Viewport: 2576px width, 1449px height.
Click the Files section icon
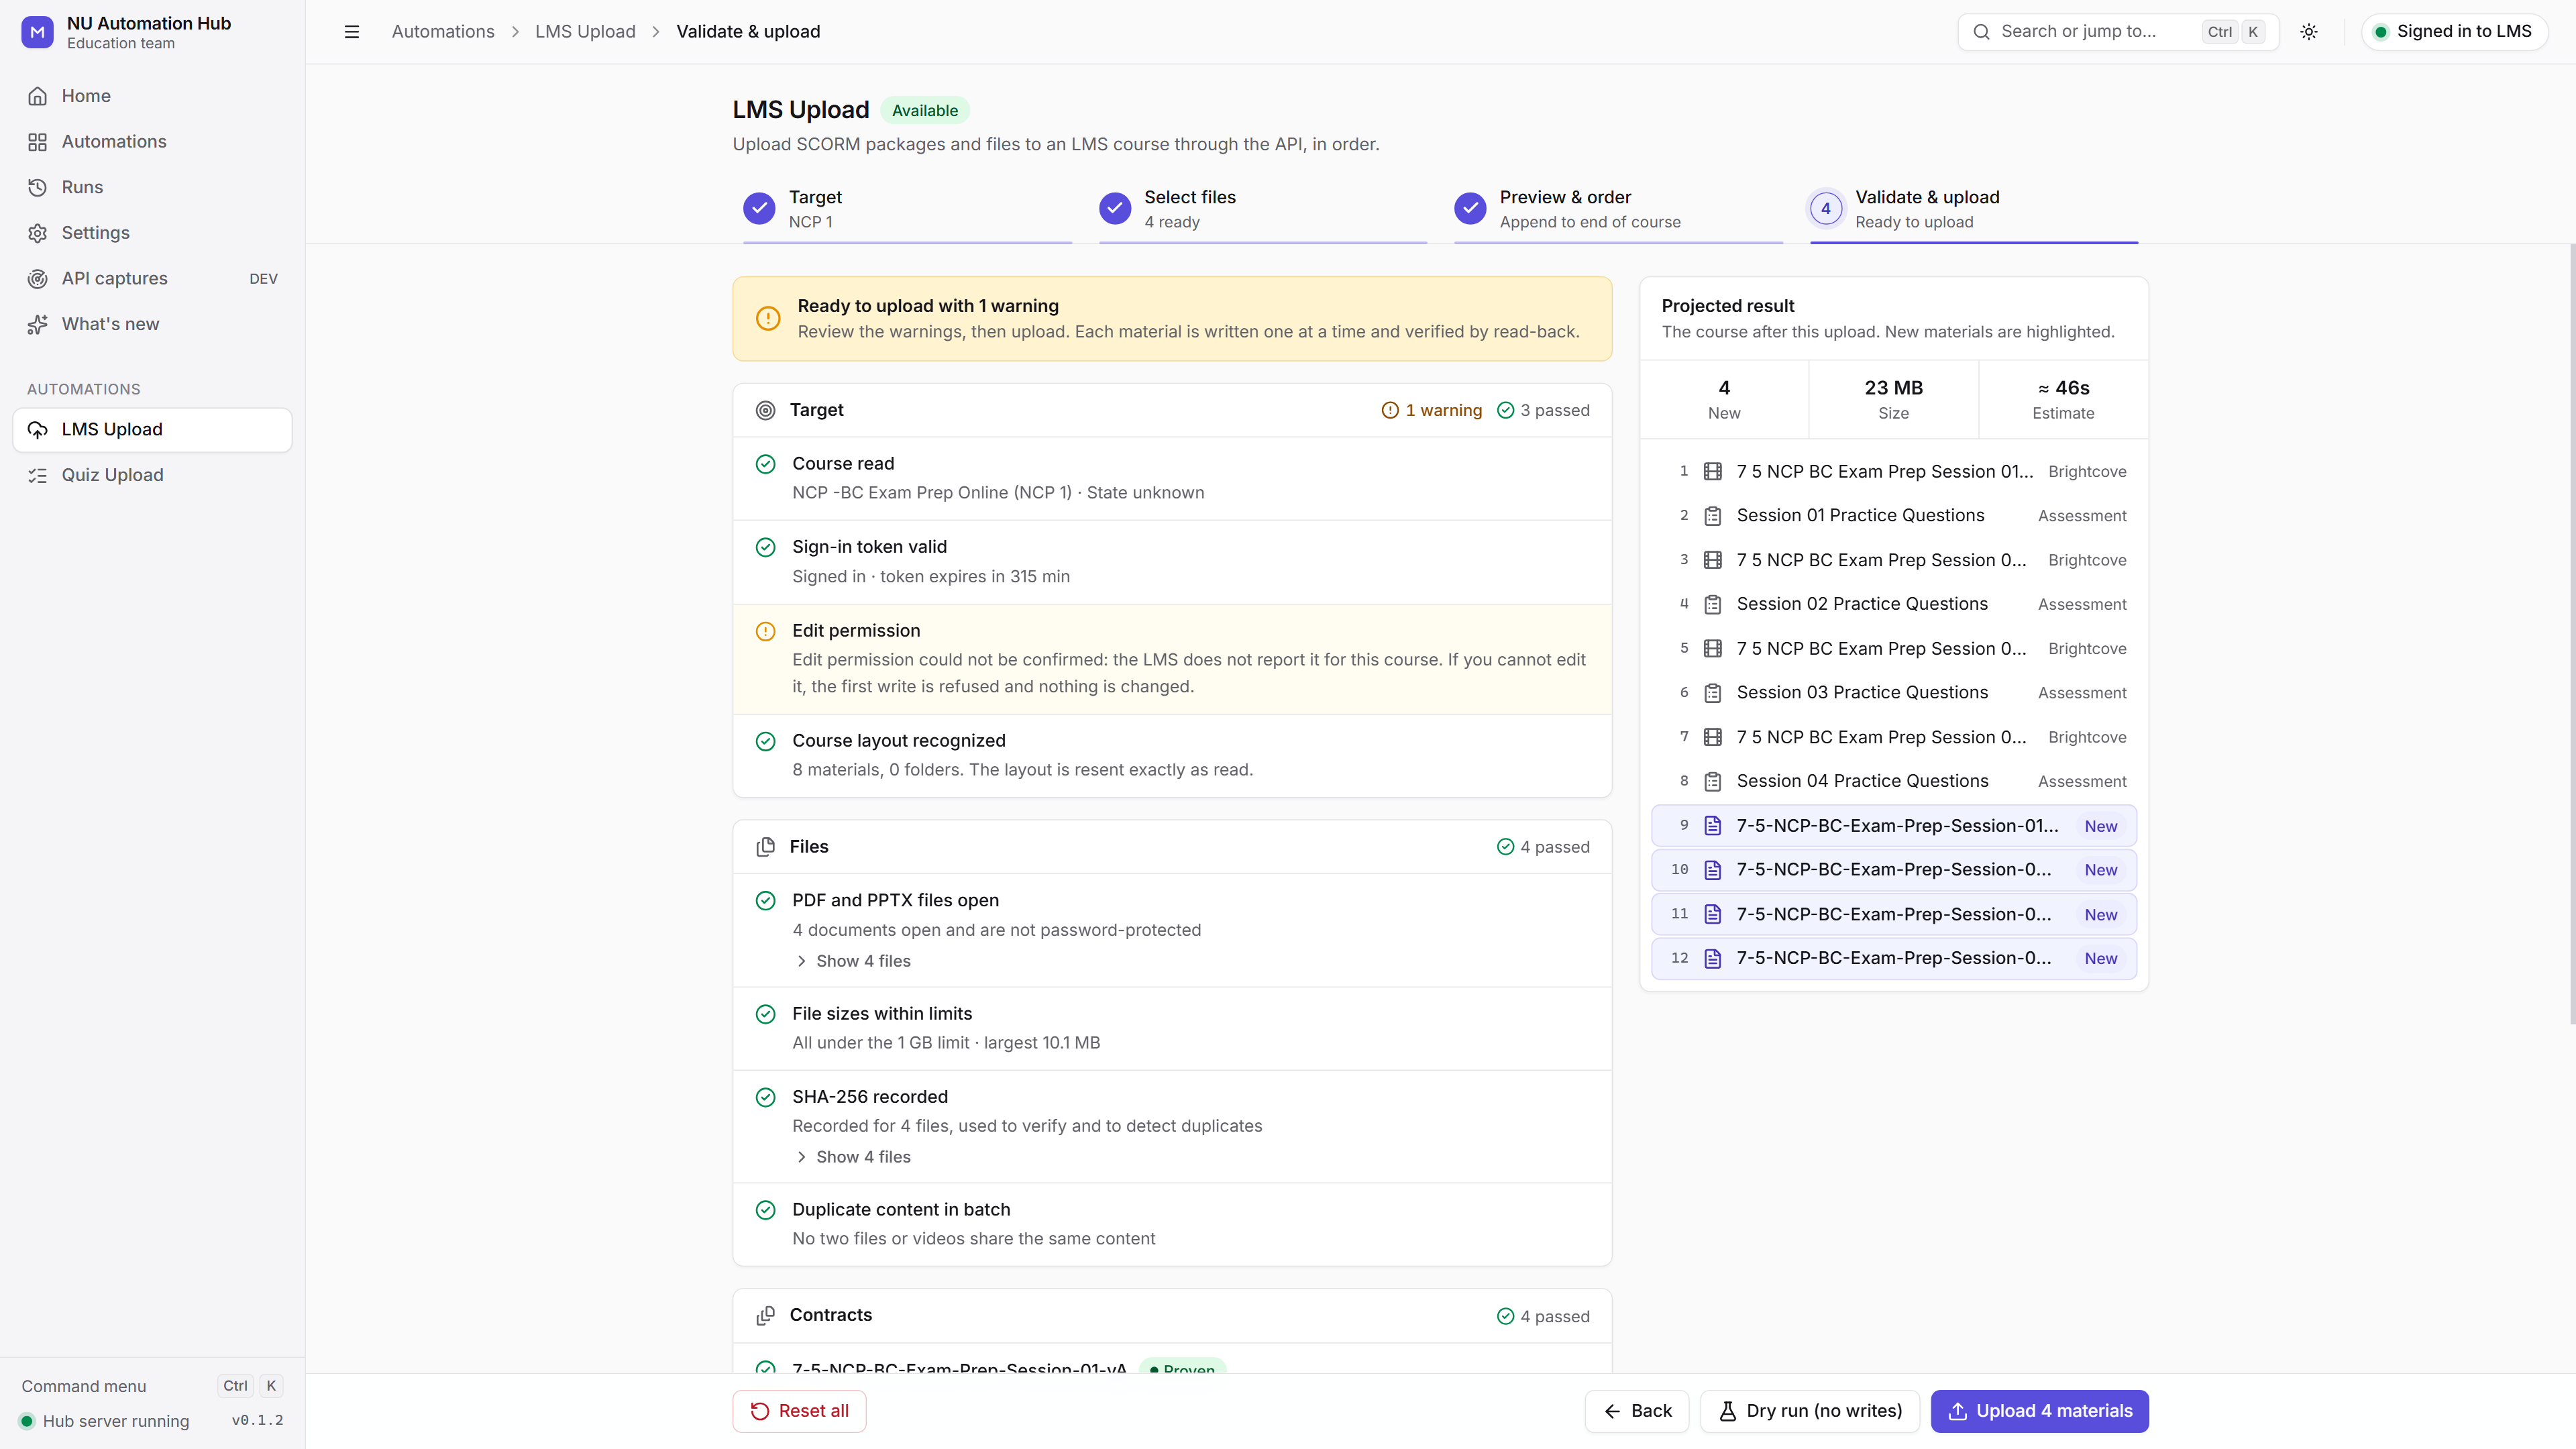click(x=765, y=847)
